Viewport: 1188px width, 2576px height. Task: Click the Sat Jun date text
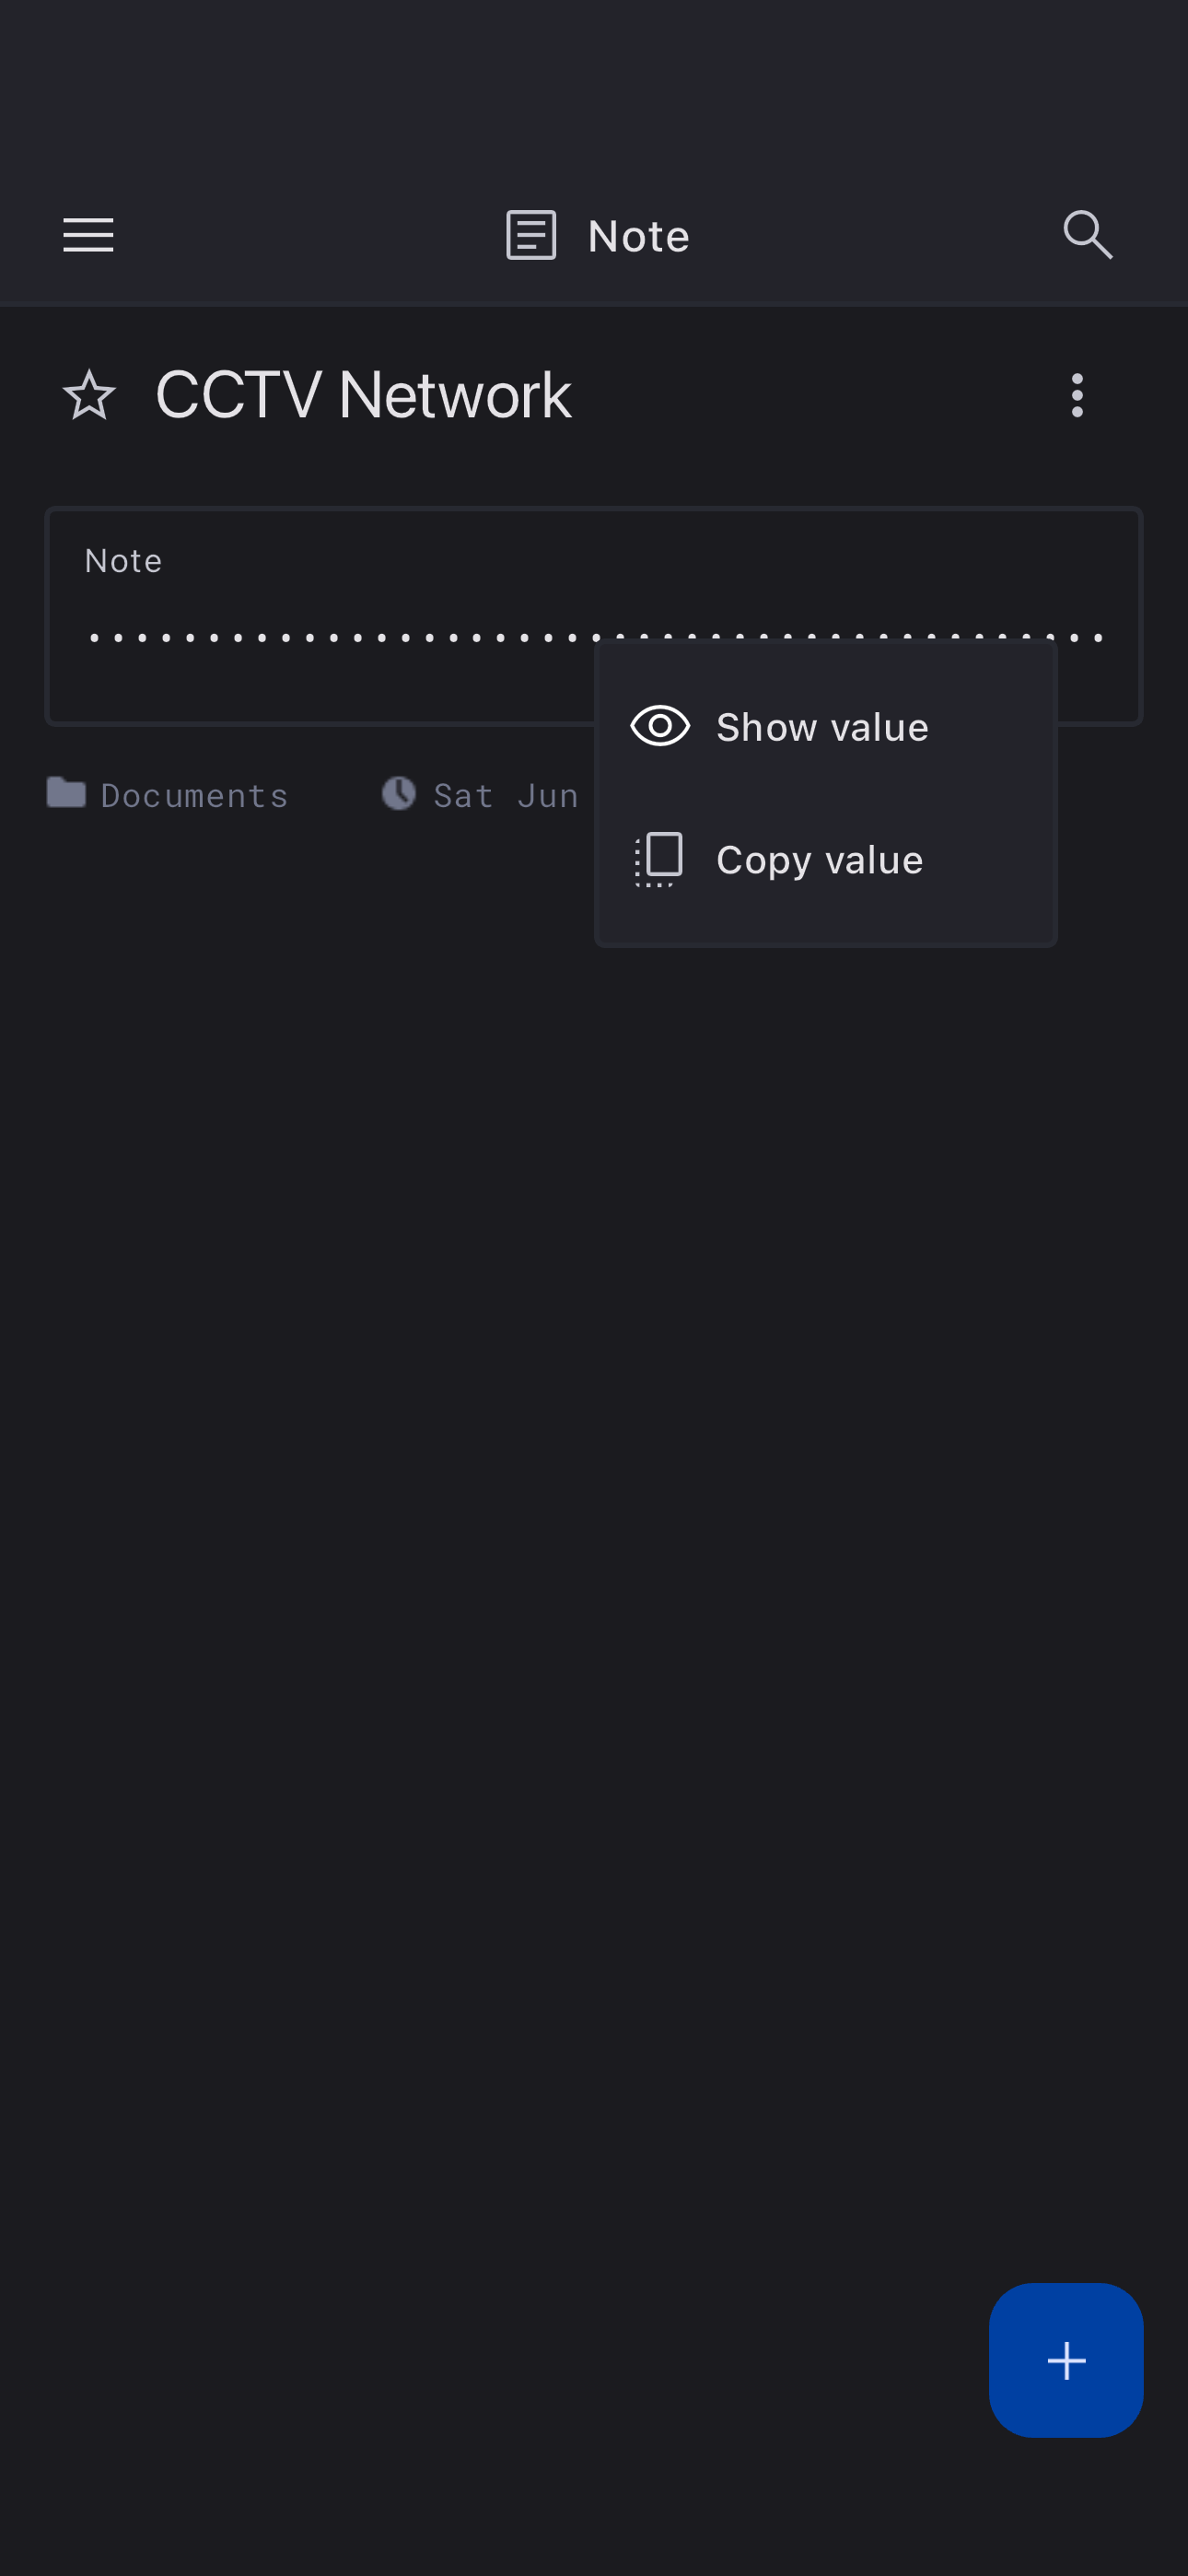505,796
